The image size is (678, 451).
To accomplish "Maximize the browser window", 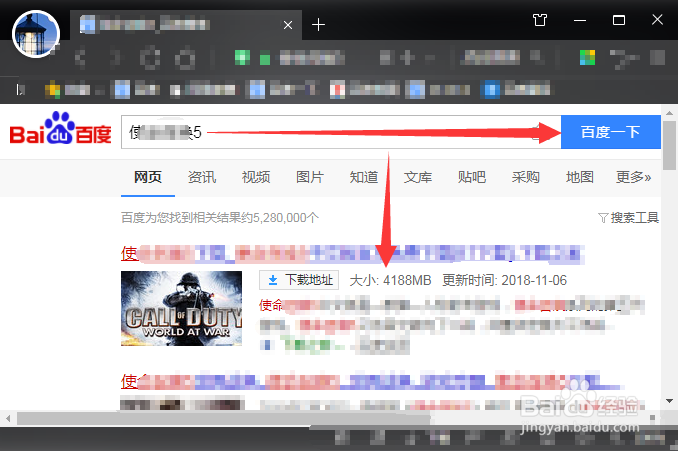I will pyautogui.click(x=619, y=20).
